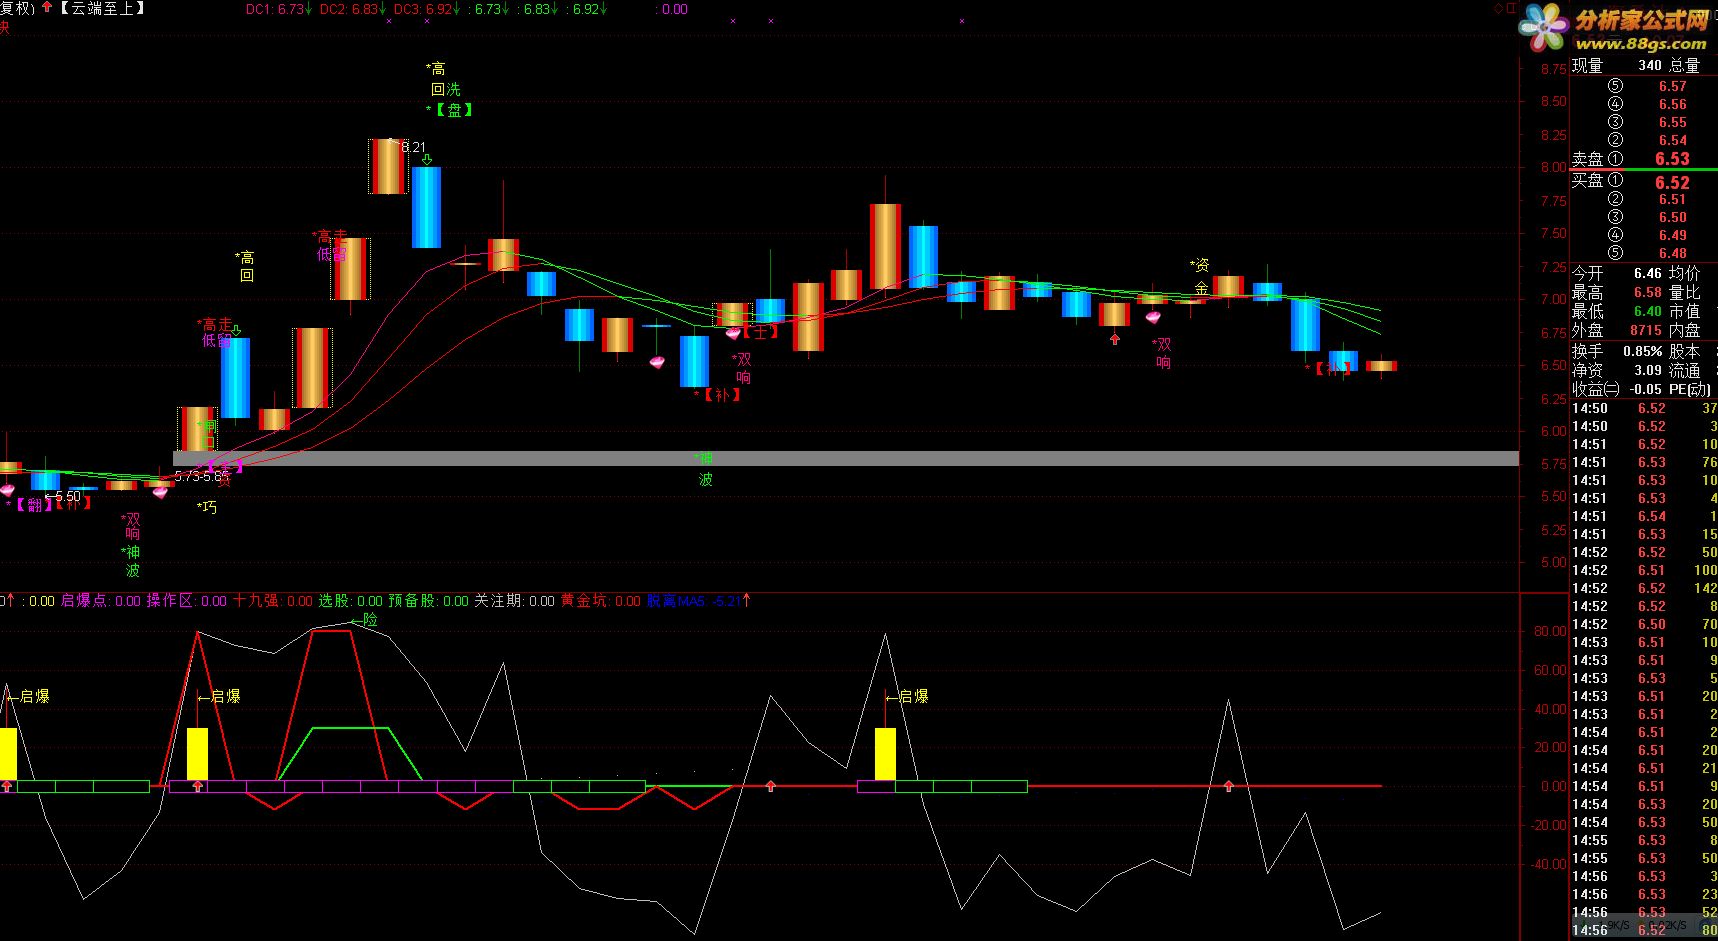Click the rightmost ←启爆 label
Viewport: 1718px width, 941px height.
tap(907, 696)
